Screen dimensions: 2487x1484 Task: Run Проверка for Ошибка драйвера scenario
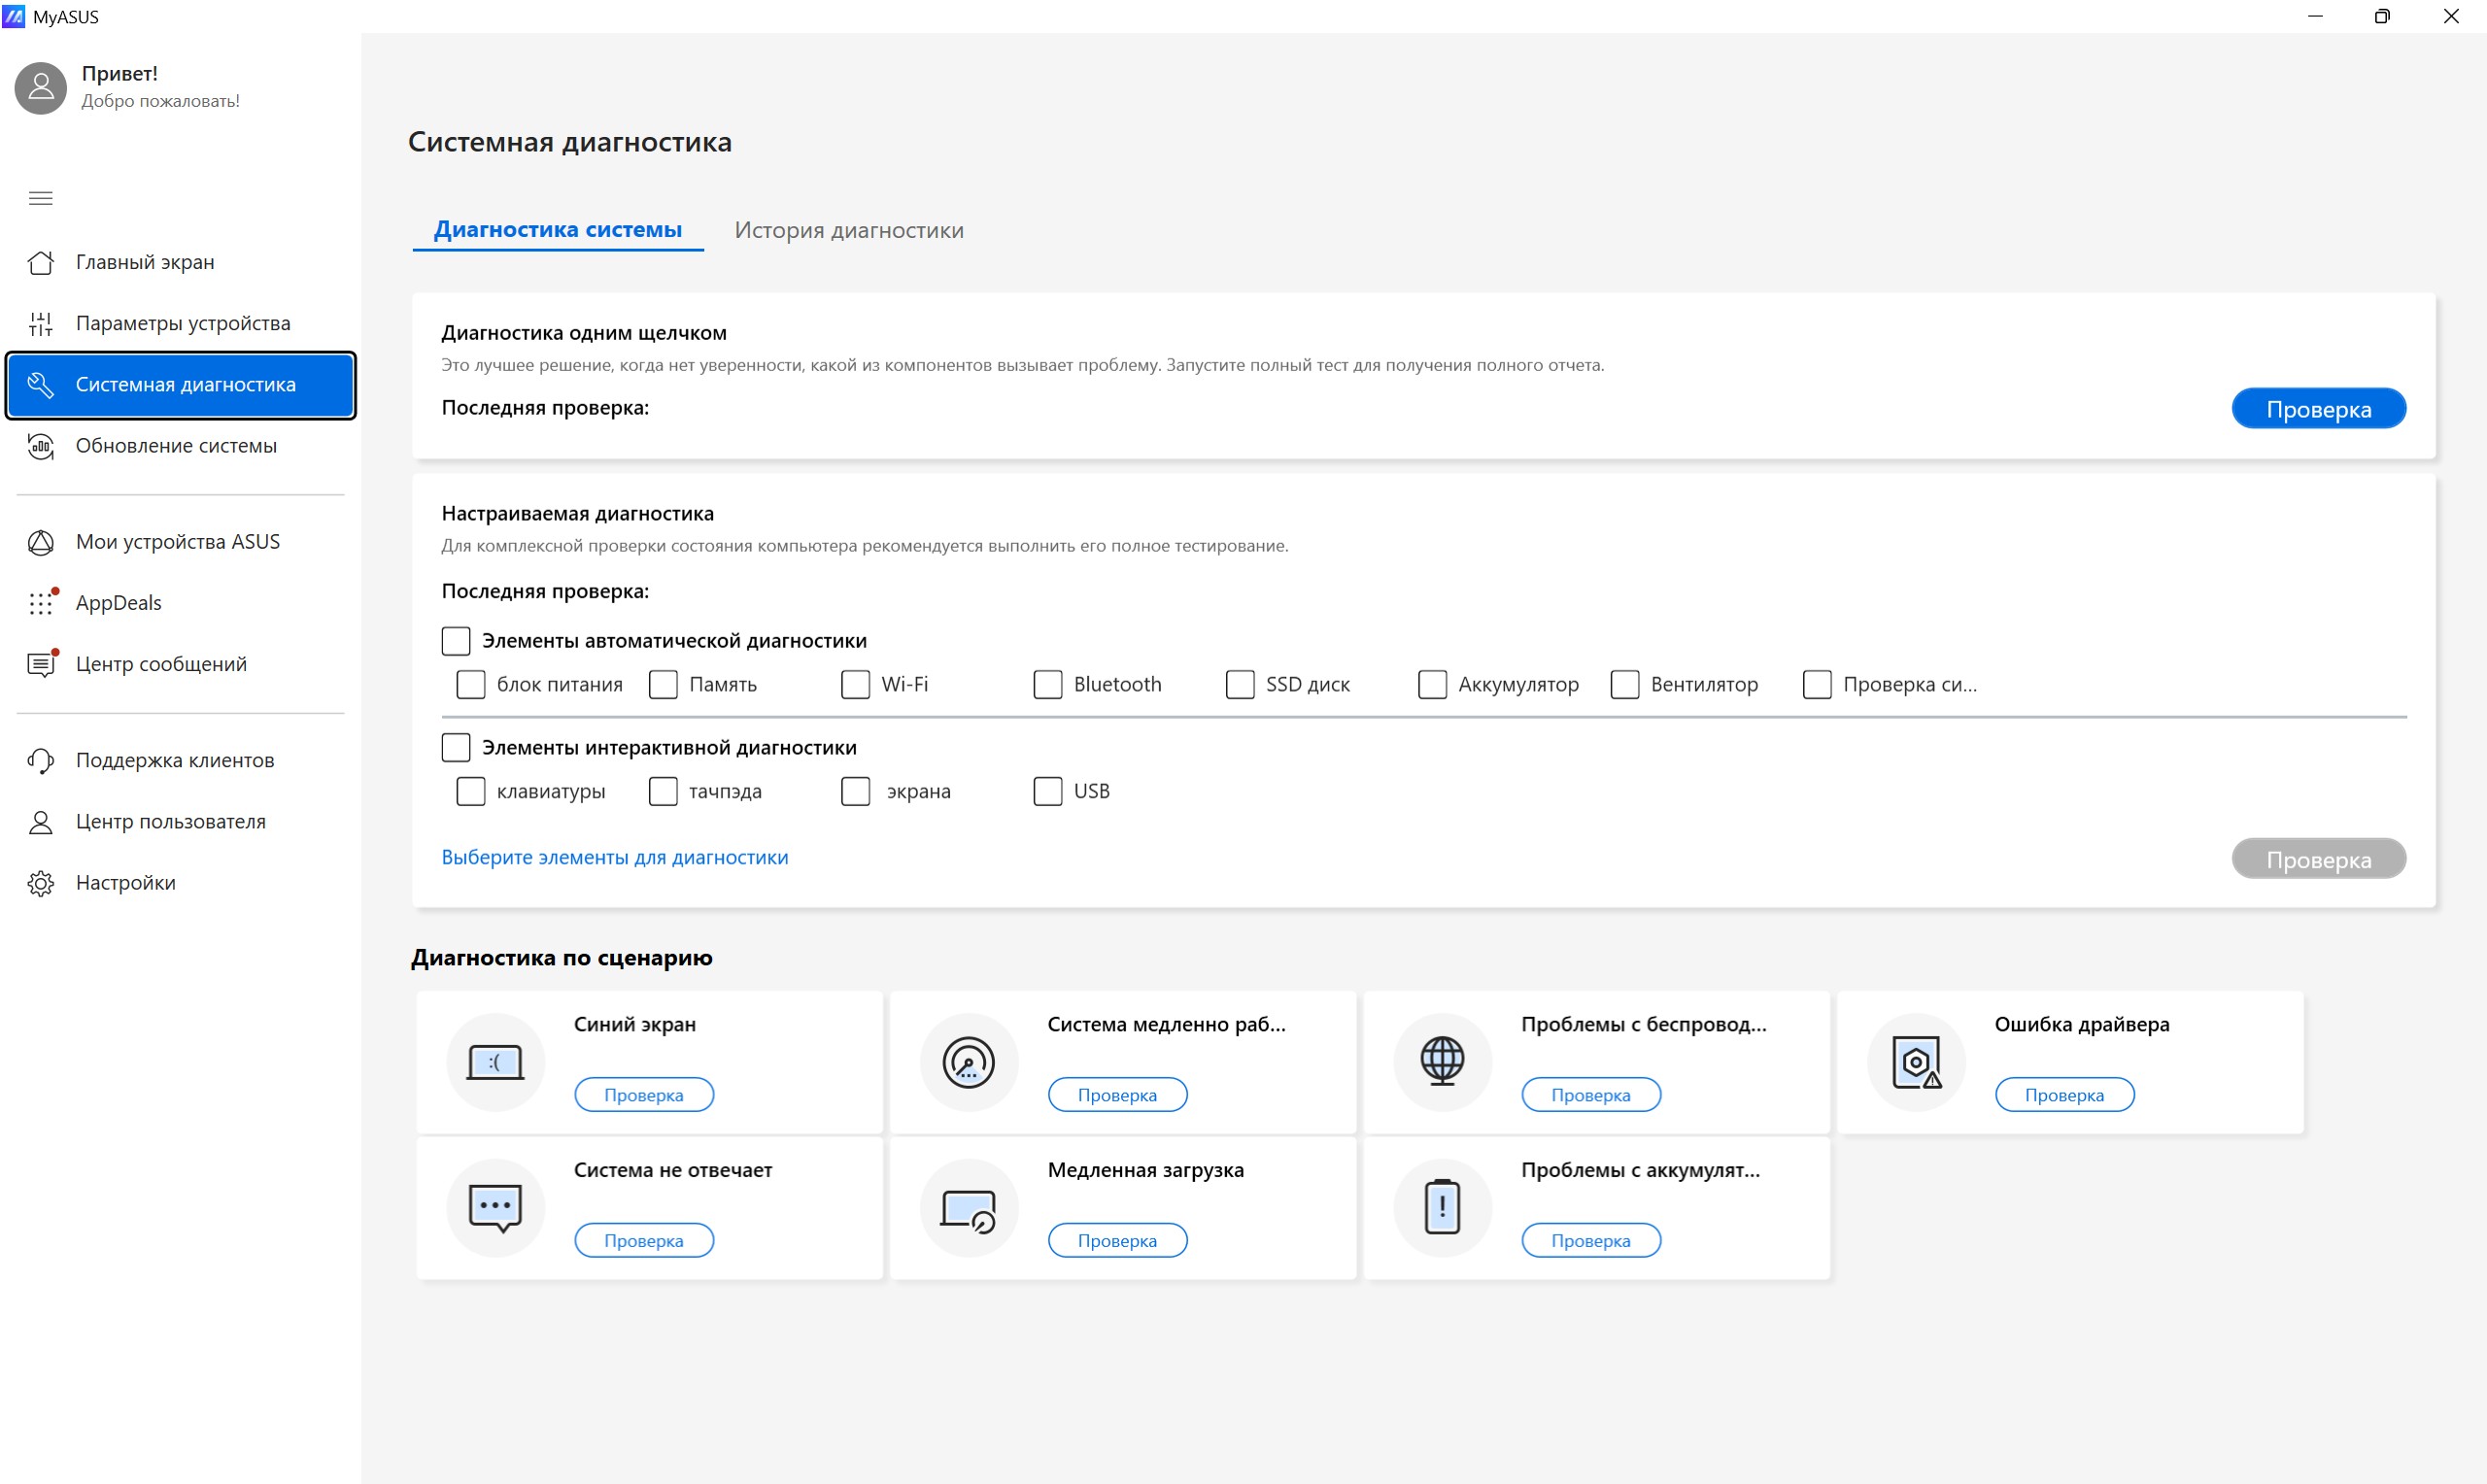click(x=2064, y=1095)
